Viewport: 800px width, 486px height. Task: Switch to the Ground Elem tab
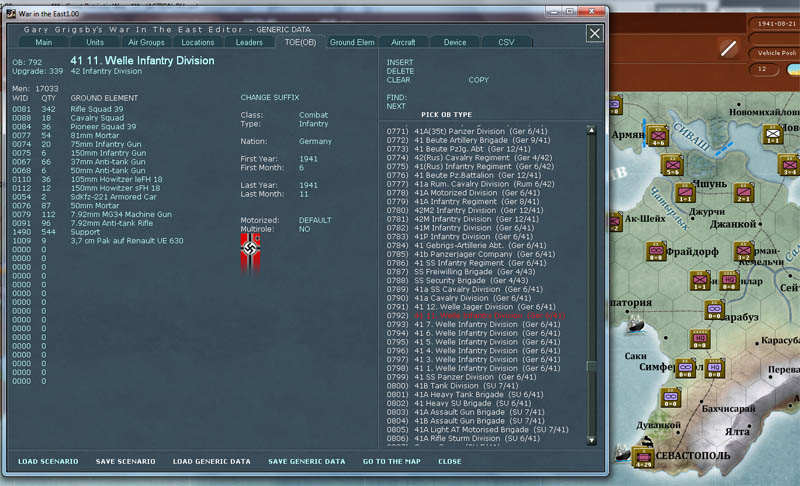coord(352,42)
